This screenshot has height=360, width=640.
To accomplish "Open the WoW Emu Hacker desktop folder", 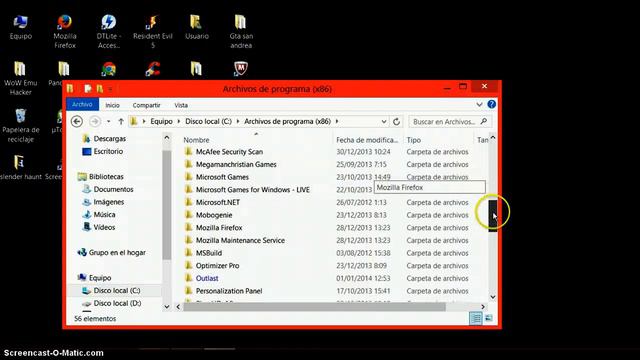I will click(20, 78).
